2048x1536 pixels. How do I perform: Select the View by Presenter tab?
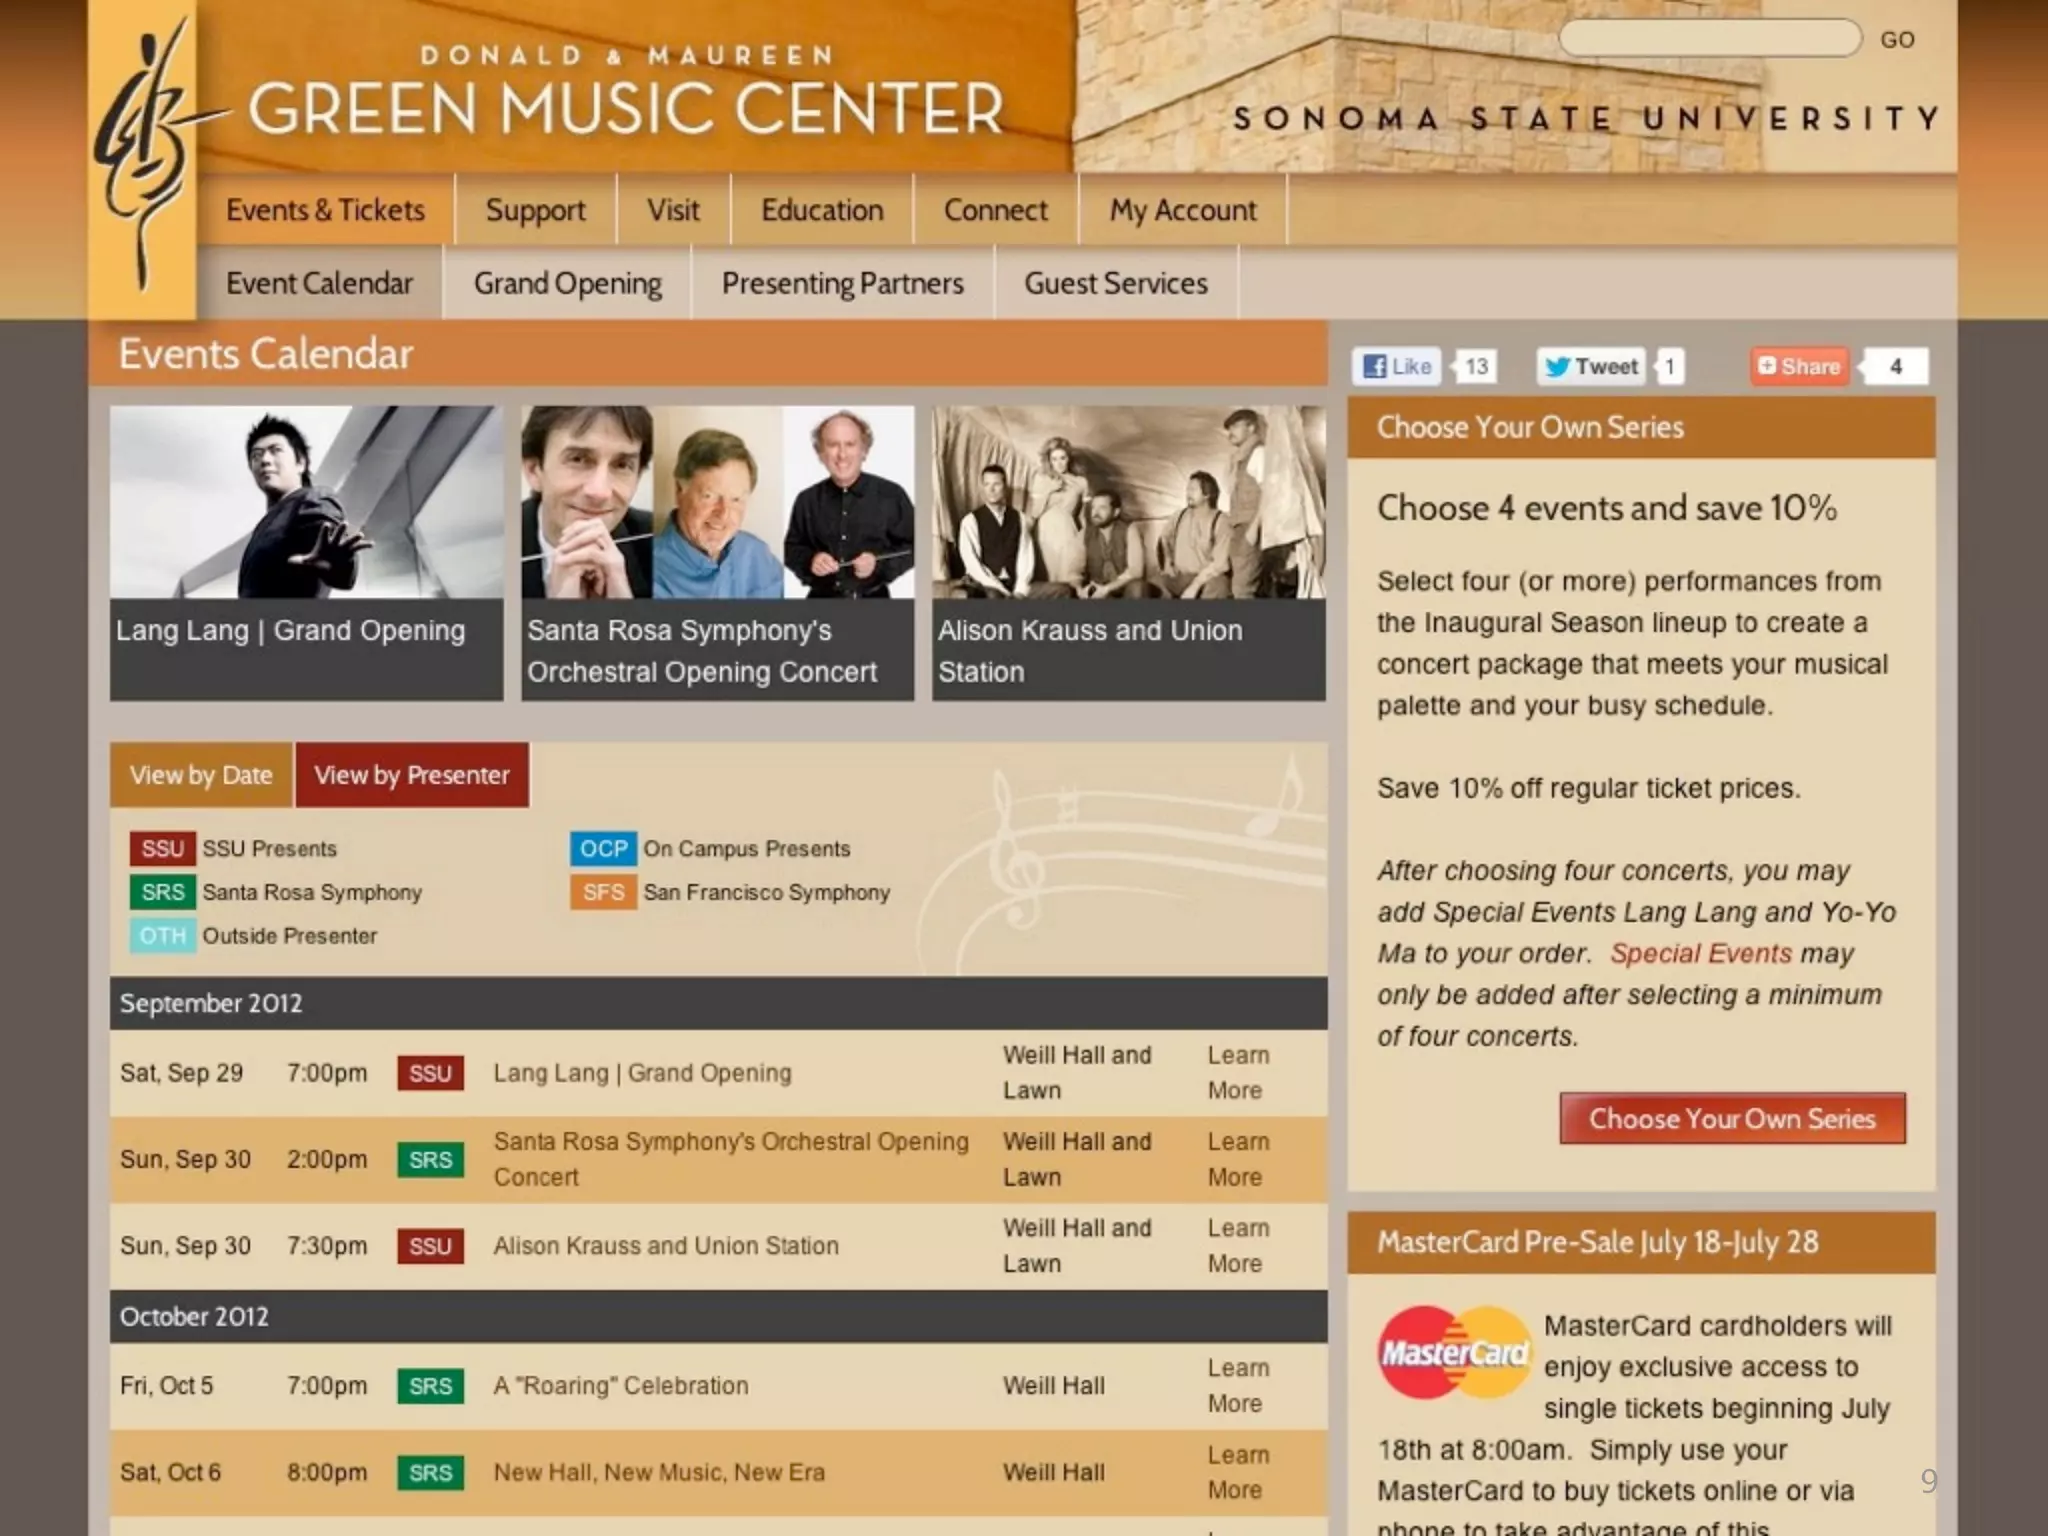tap(411, 775)
